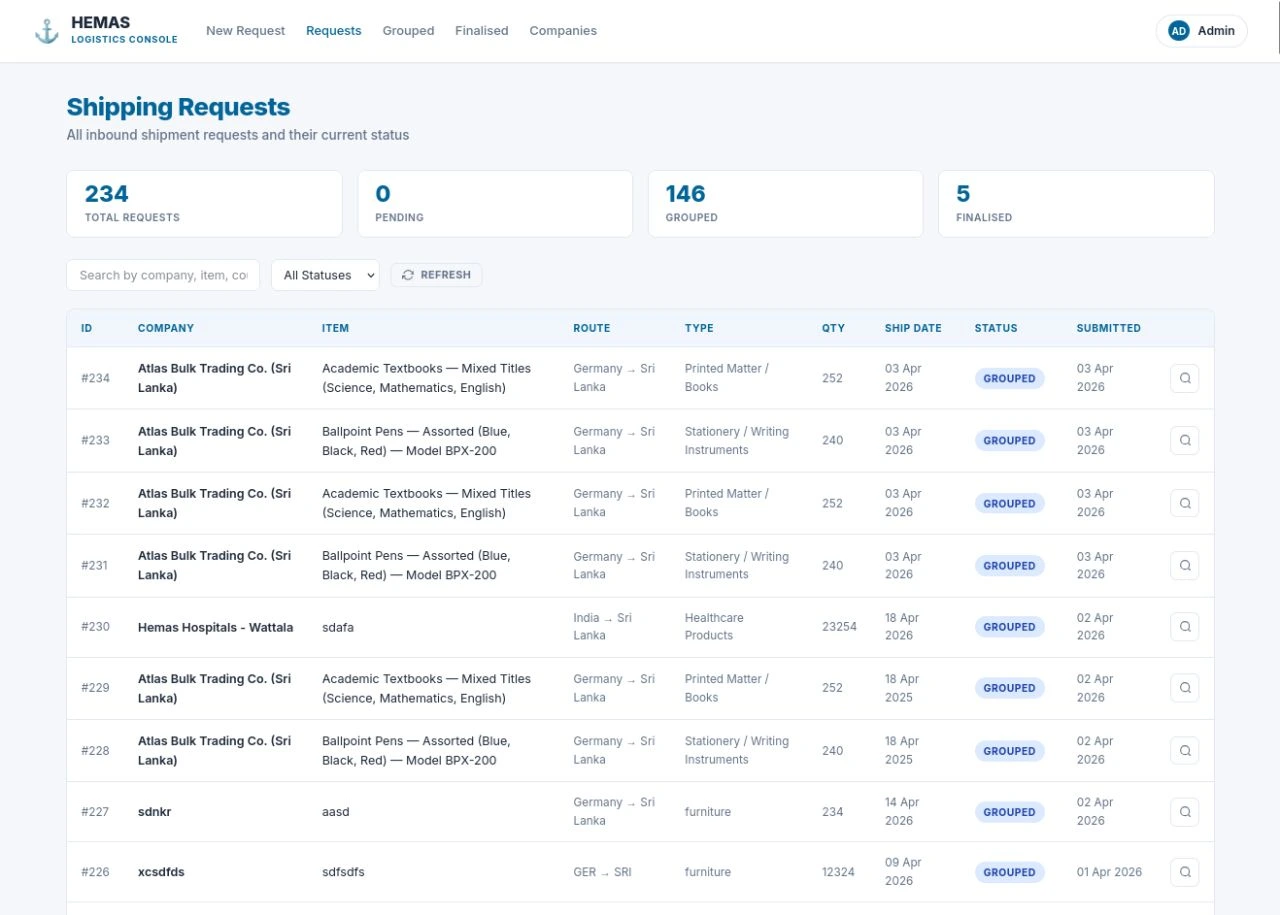Focus the search by company field

coord(163,275)
